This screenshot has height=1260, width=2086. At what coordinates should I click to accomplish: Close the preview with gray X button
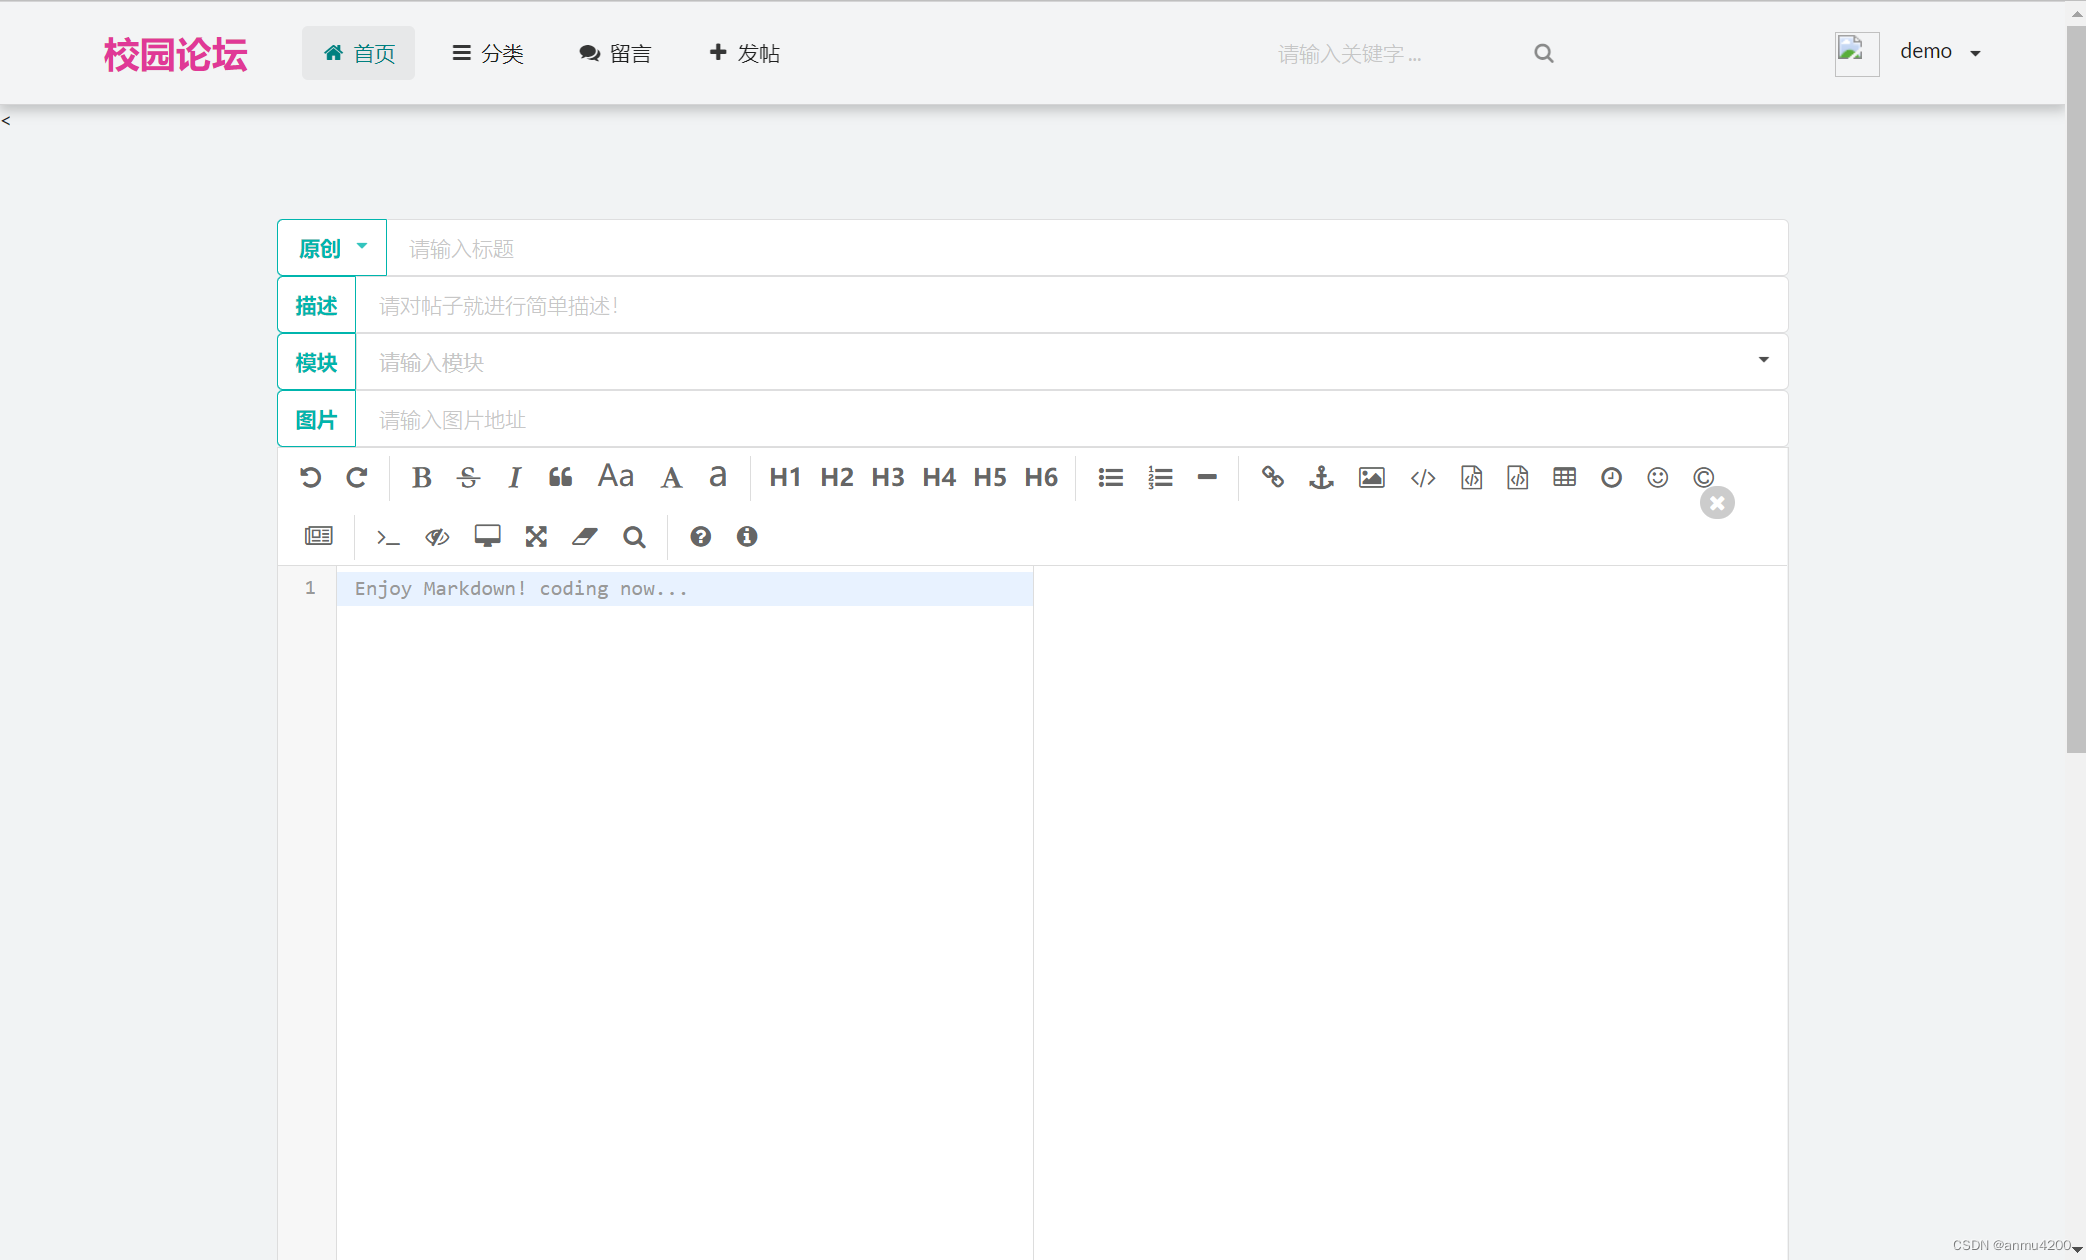tap(1717, 503)
